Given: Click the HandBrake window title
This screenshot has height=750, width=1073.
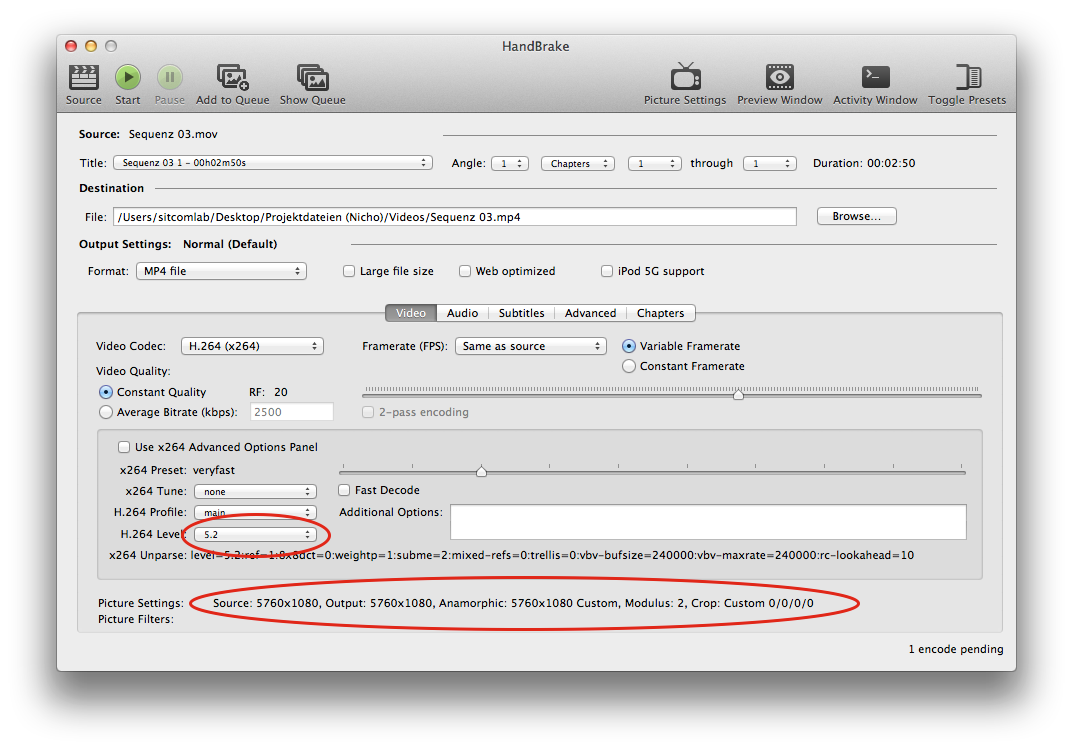Looking at the screenshot, I should tap(536, 46).
